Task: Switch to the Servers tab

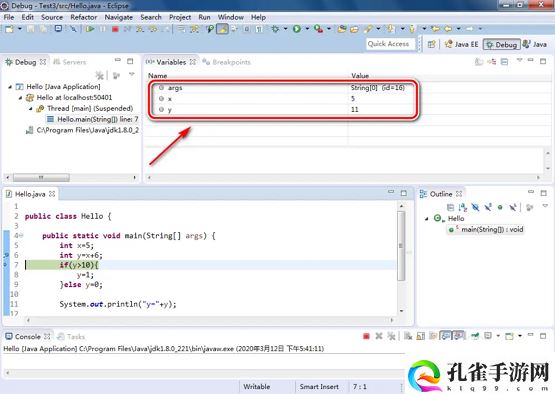Action: pos(70,62)
